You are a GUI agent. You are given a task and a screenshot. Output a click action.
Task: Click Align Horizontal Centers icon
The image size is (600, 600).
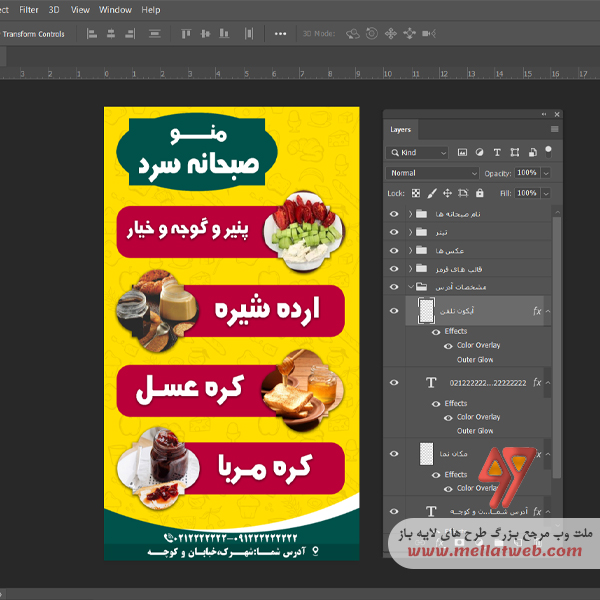(x=111, y=34)
